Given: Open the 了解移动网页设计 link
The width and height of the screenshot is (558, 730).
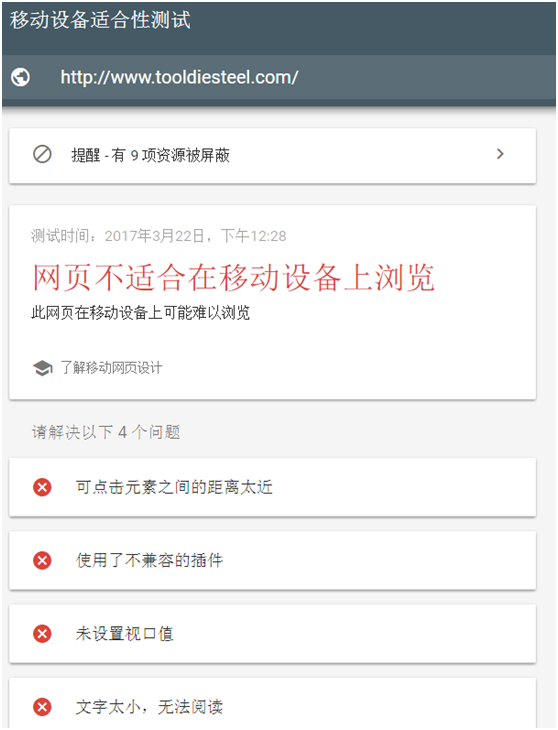Looking at the screenshot, I should point(111,368).
